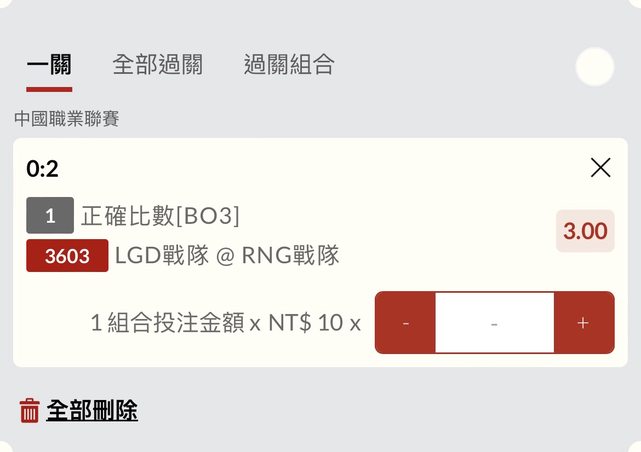Click the 3.00 odds badge

(585, 231)
